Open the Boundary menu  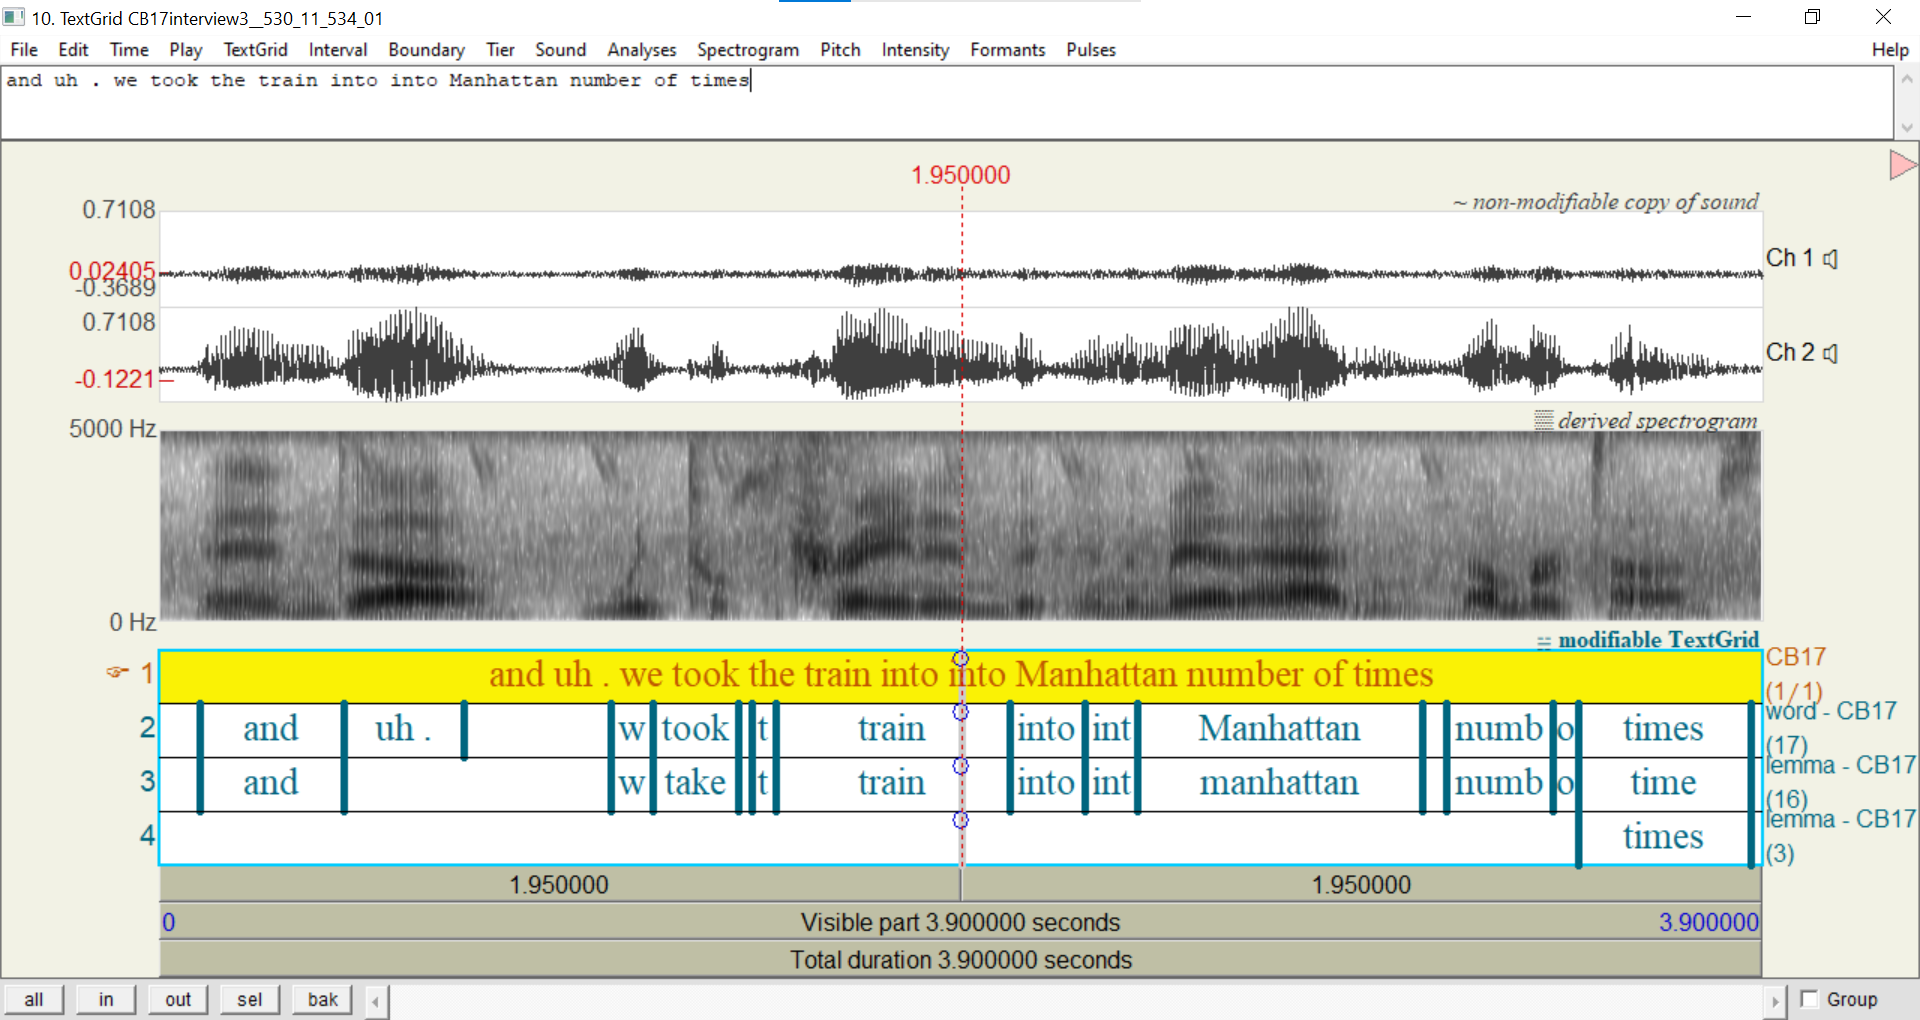pos(426,50)
